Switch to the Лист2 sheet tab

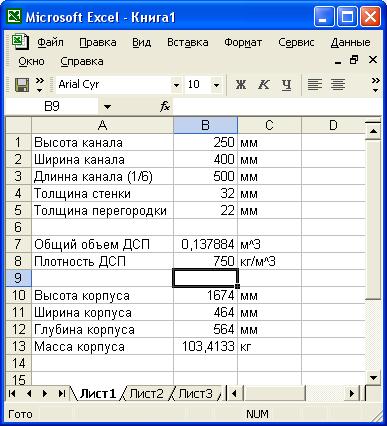[147, 394]
